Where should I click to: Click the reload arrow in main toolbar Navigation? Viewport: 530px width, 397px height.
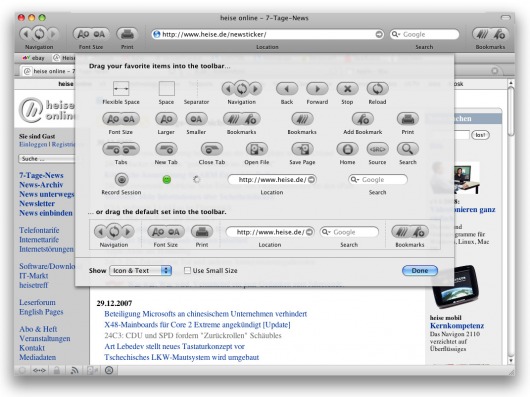coord(39,34)
